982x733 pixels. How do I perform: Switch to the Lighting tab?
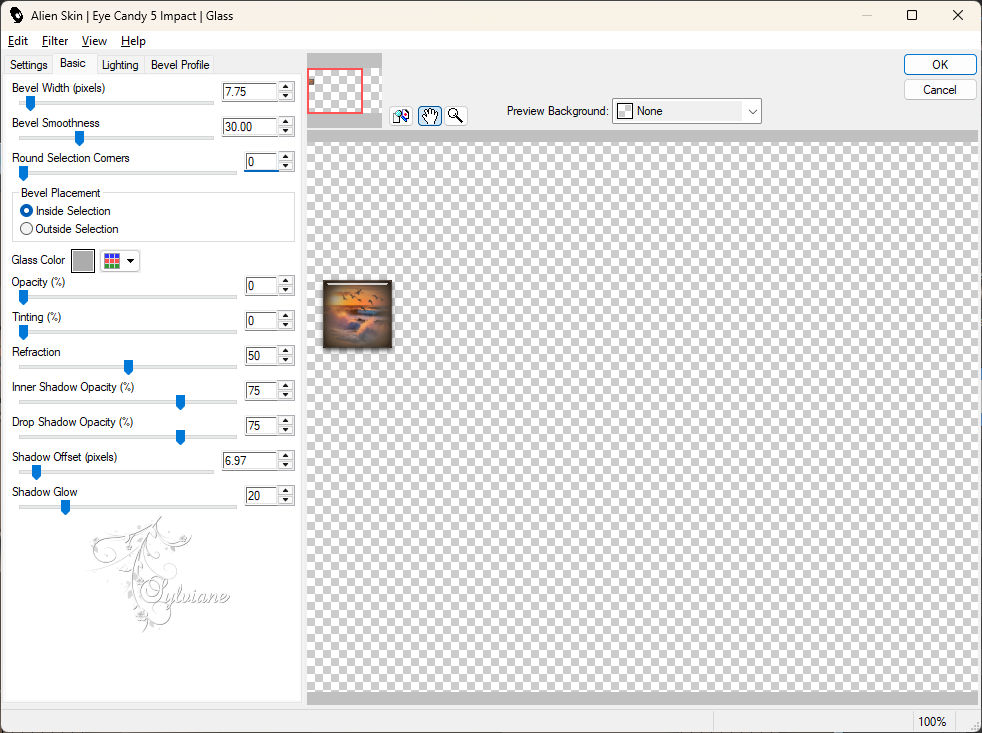120,65
